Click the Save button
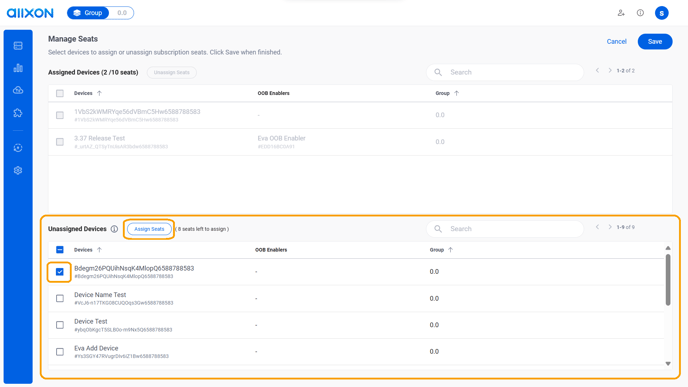The width and height of the screenshot is (688, 387). pos(655,42)
